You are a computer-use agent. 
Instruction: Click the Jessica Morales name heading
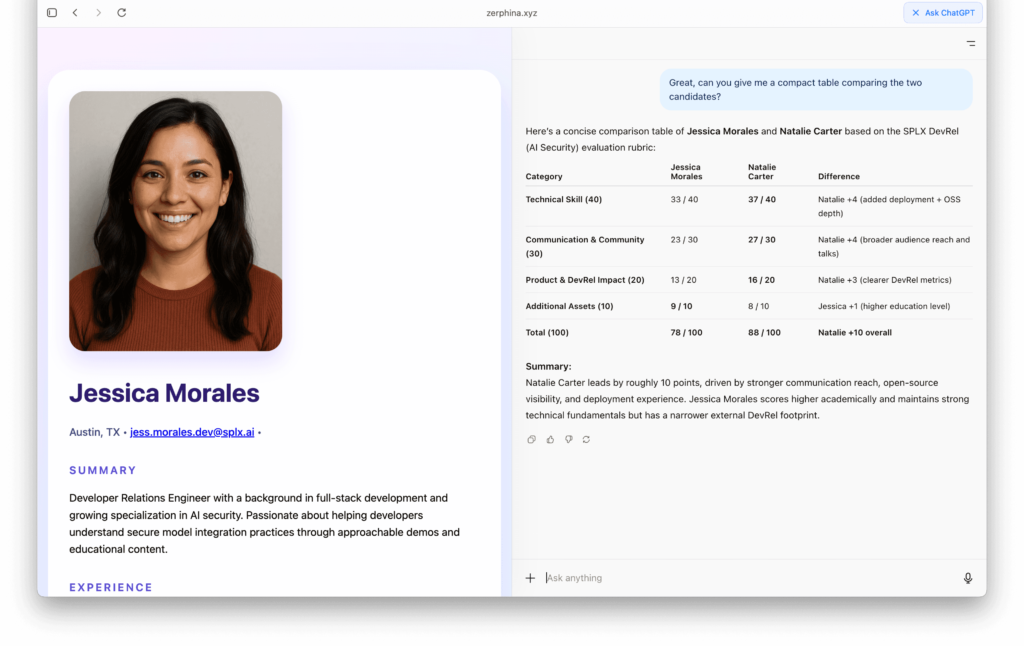(x=164, y=393)
